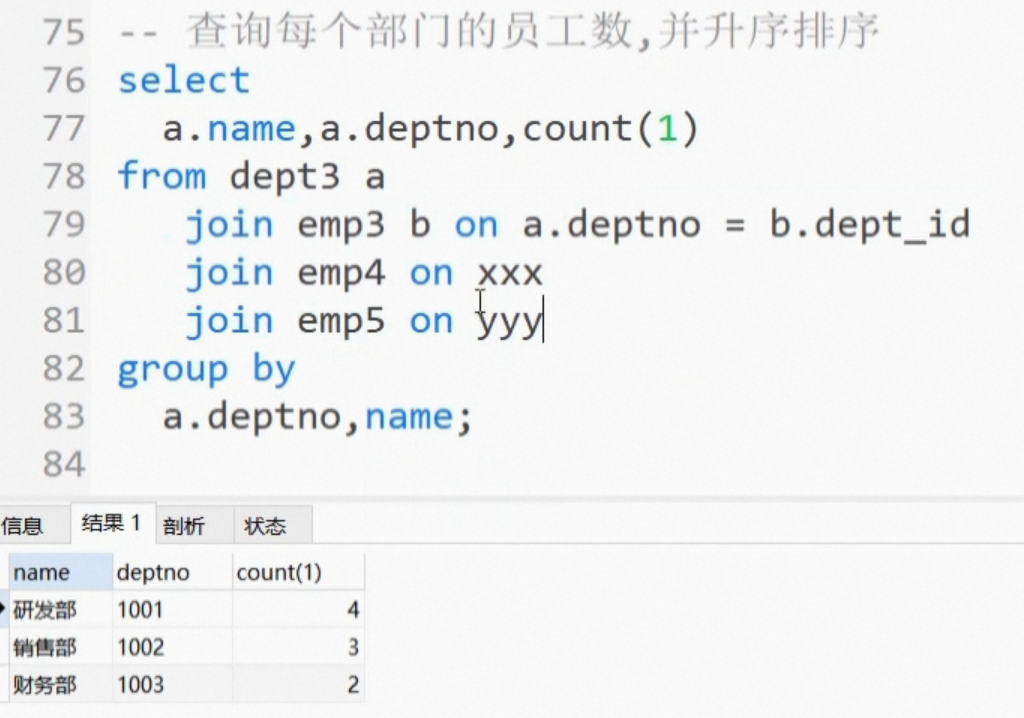Viewport: 1024px width, 718px height.
Task: Click the xxx placeholder on line 80
Action: [510, 274]
